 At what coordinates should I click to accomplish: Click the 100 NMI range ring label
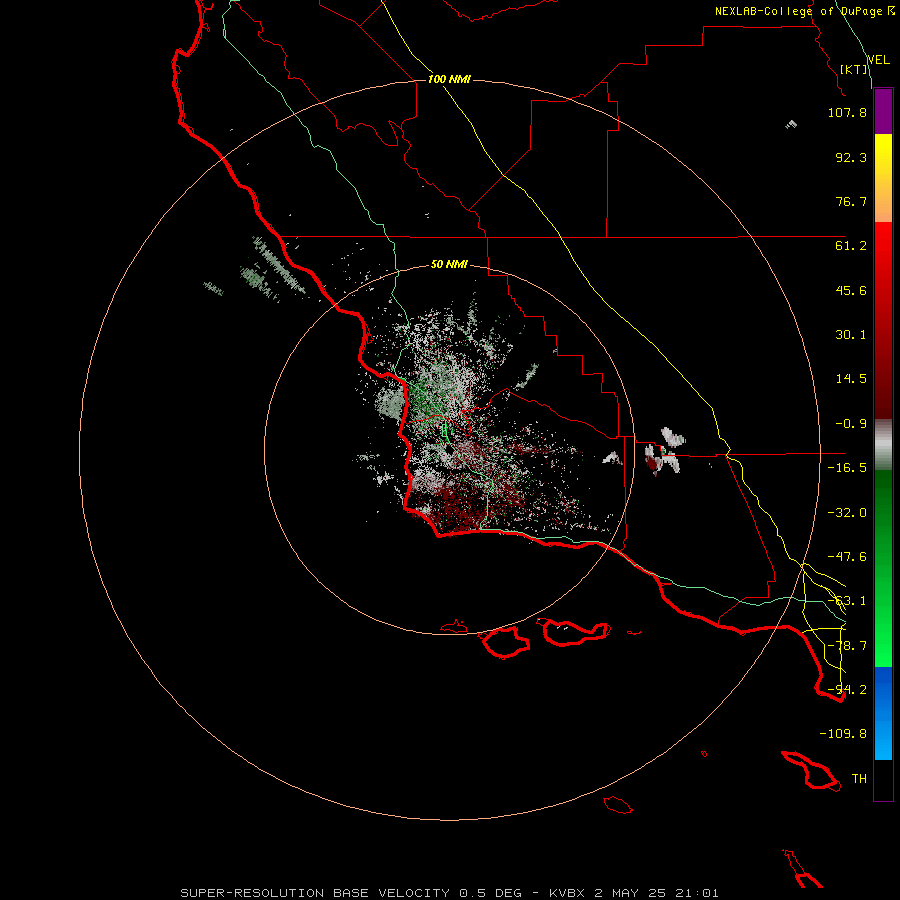[x=449, y=79]
